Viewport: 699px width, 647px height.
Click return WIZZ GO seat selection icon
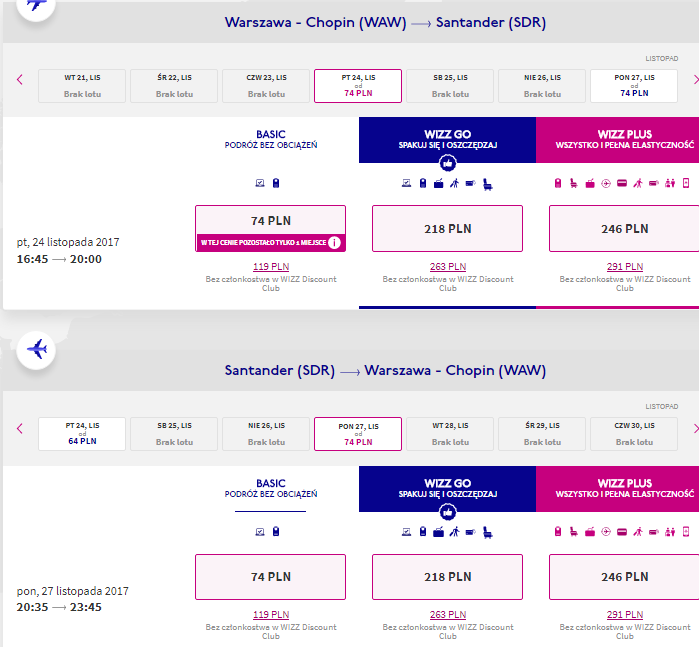pos(488,533)
